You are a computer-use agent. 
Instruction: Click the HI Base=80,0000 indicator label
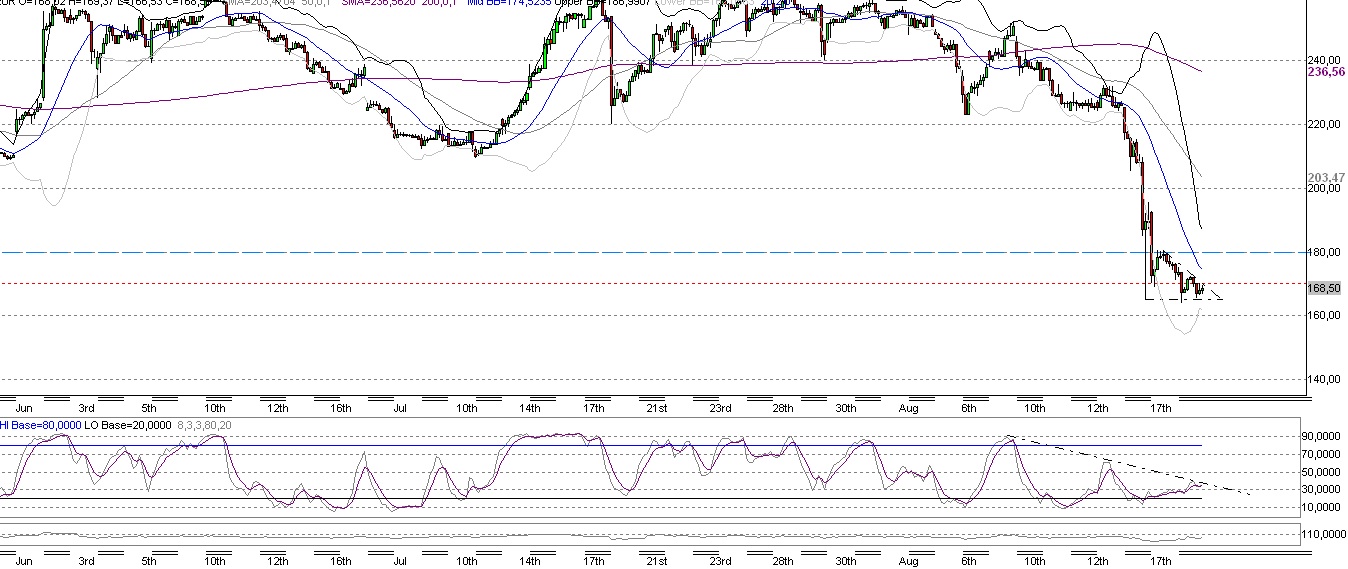42,425
